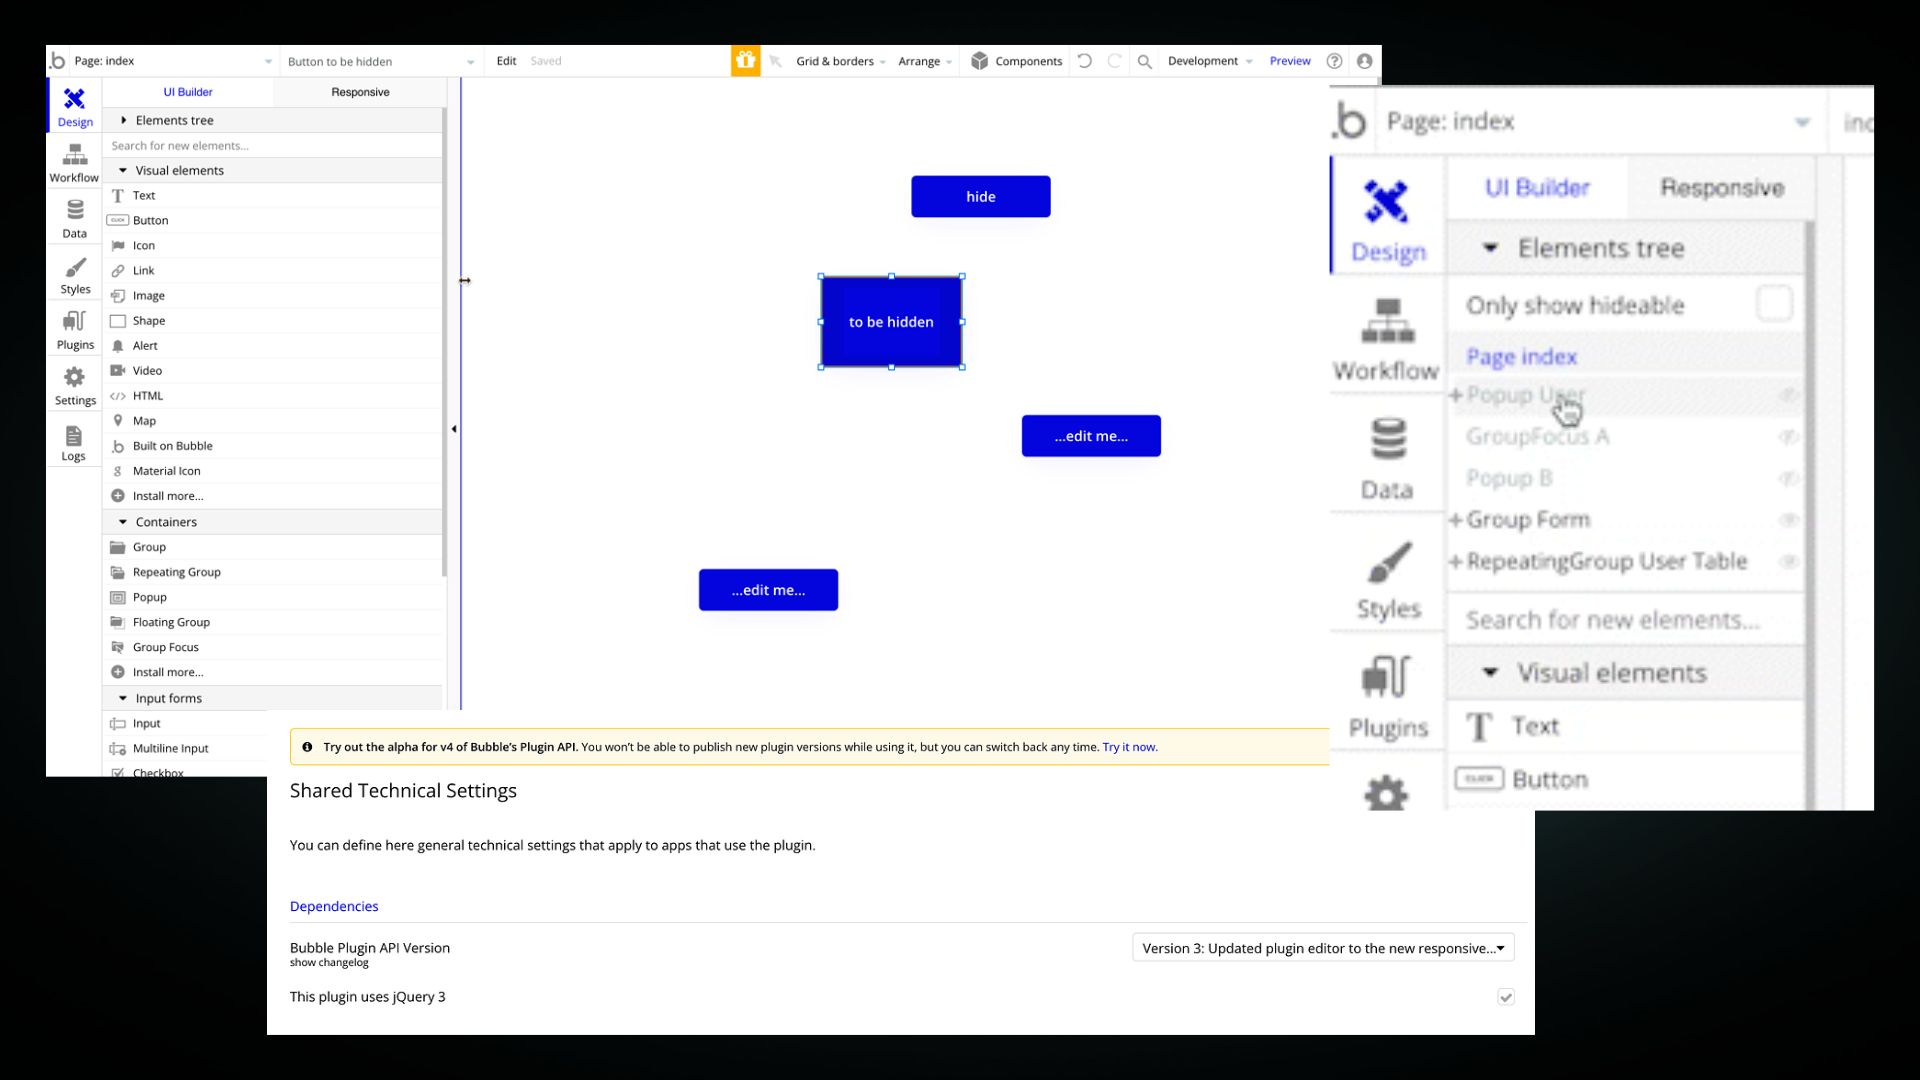
Task: Open the Logs document icon
Action: (74, 437)
